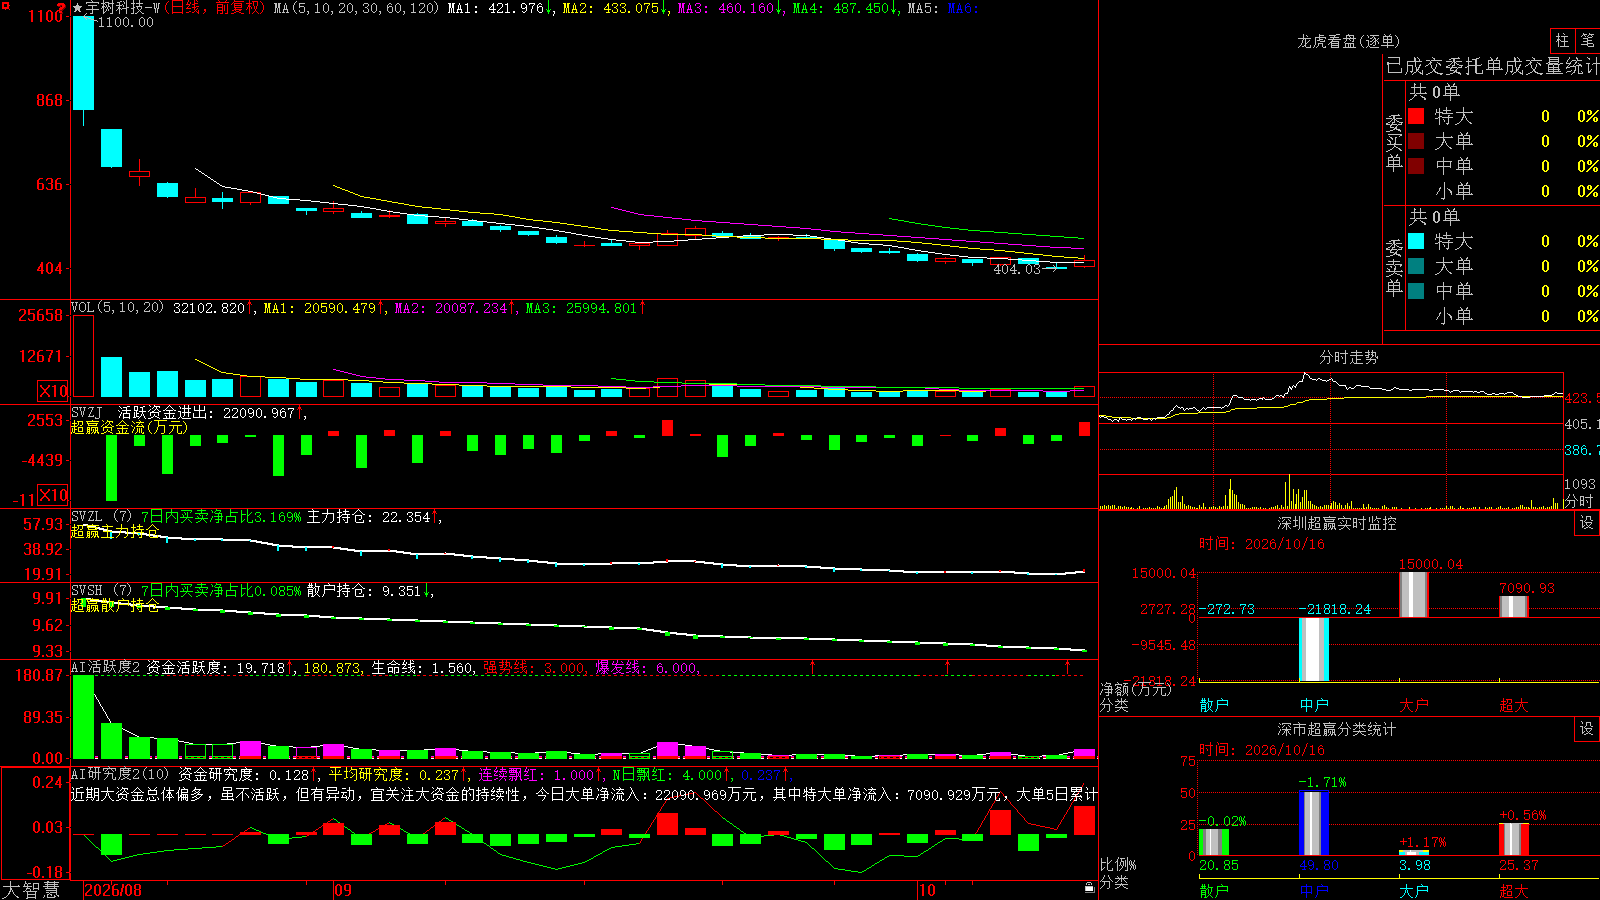Toggle the dark red 大单 buy legend square

pyautogui.click(x=1416, y=141)
